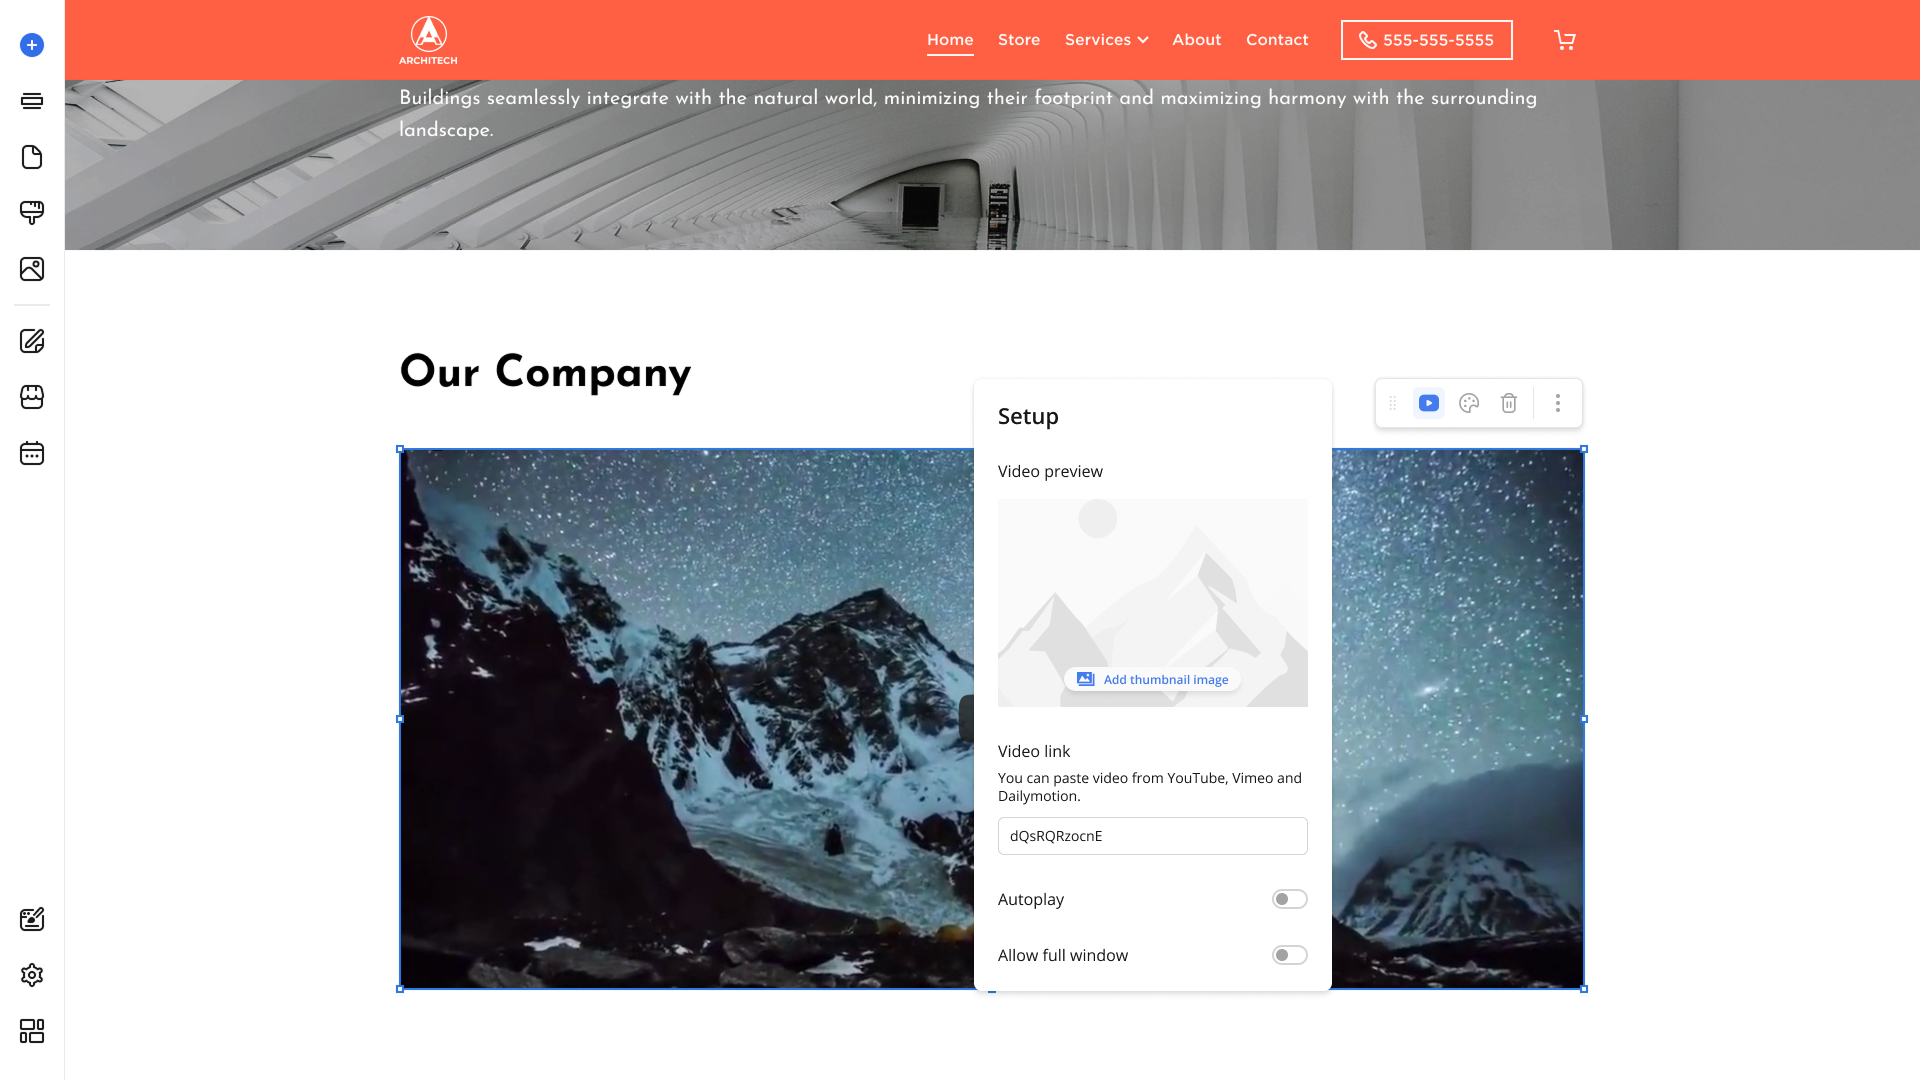Open the three-dot more options menu
Image resolution: width=1920 pixels, height=1080 pixels.
(1557, 403)
